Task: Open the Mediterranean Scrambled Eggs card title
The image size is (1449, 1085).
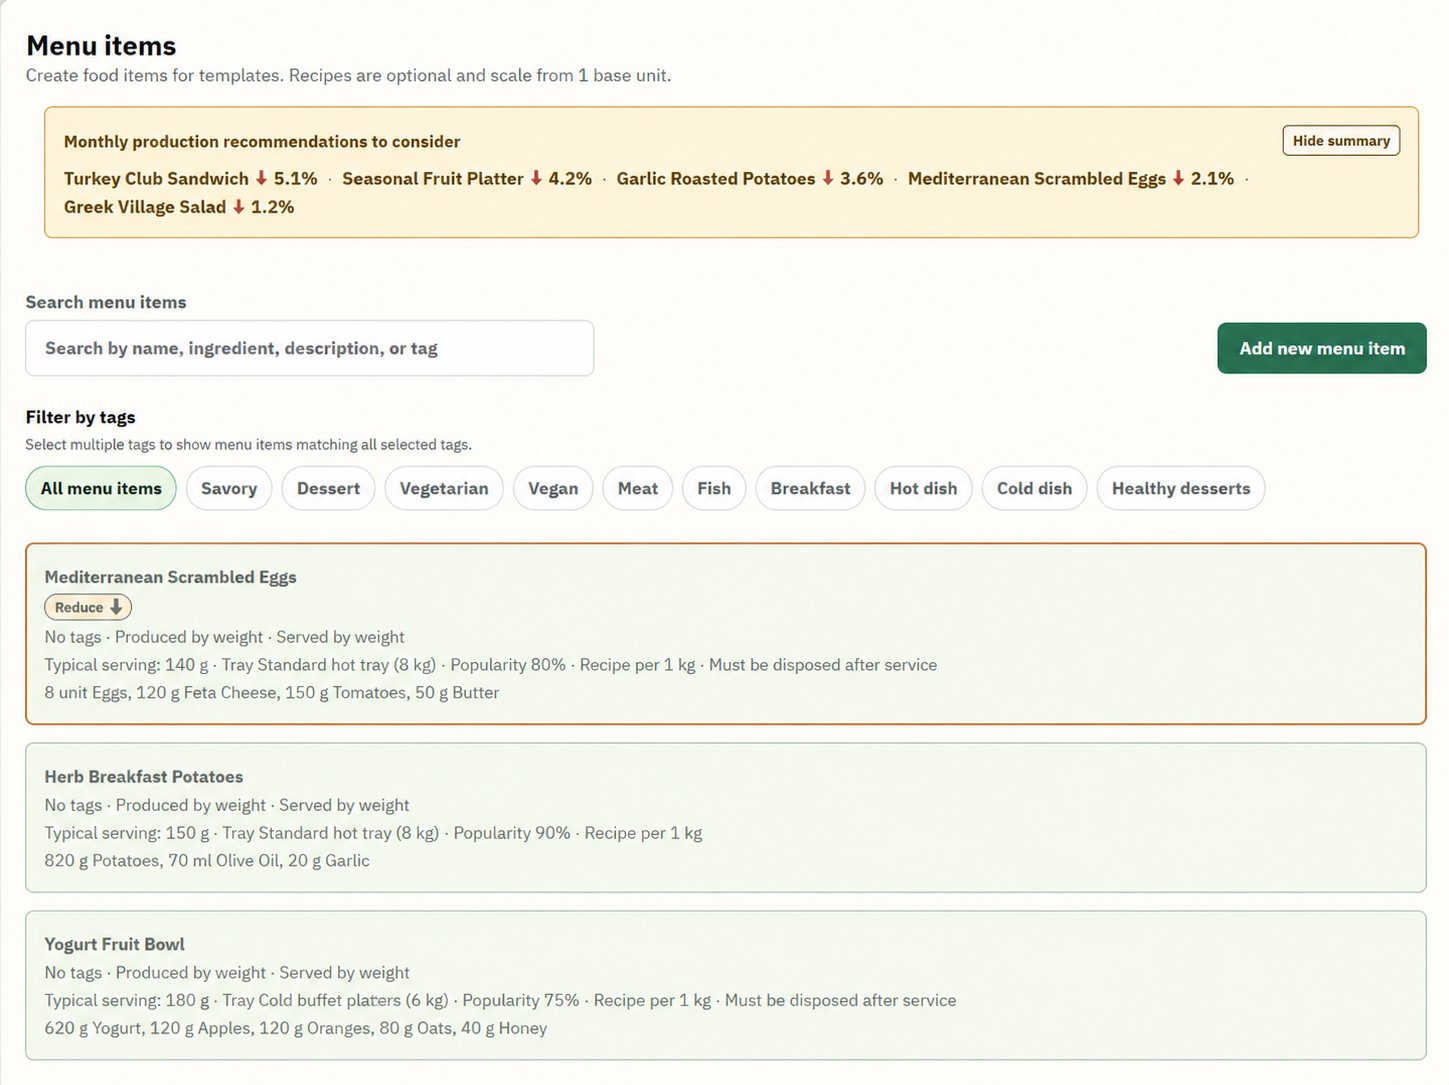Action: (170, 577)
